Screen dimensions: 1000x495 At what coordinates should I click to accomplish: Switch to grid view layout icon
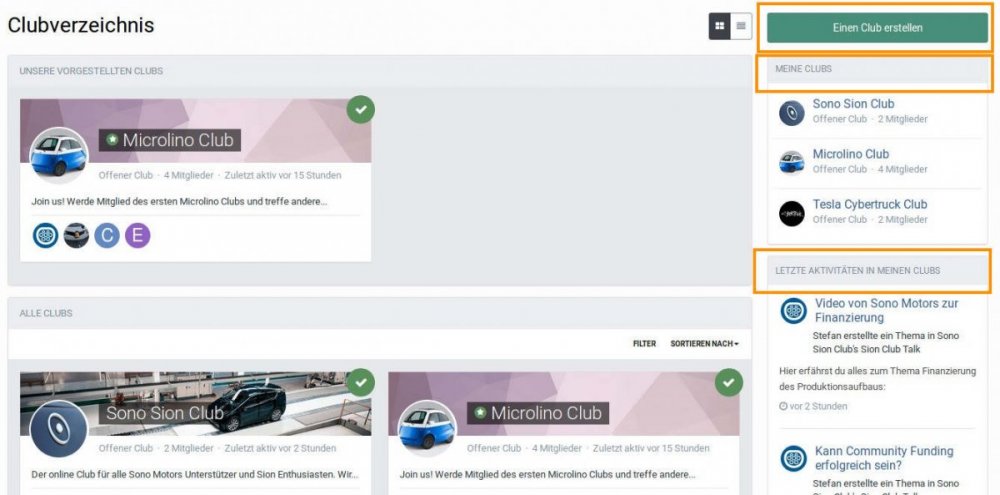(x=719, y=26)
